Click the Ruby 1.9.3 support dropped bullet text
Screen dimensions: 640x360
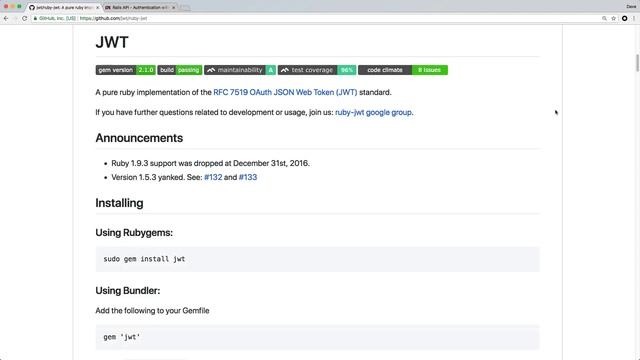pos(210,163)
